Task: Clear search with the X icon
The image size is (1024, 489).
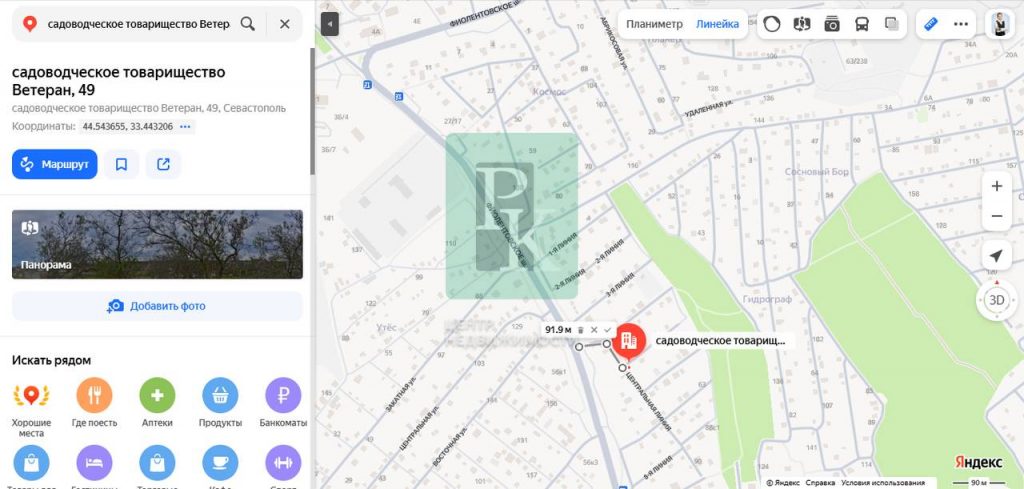Action: [x=285, y=24]
